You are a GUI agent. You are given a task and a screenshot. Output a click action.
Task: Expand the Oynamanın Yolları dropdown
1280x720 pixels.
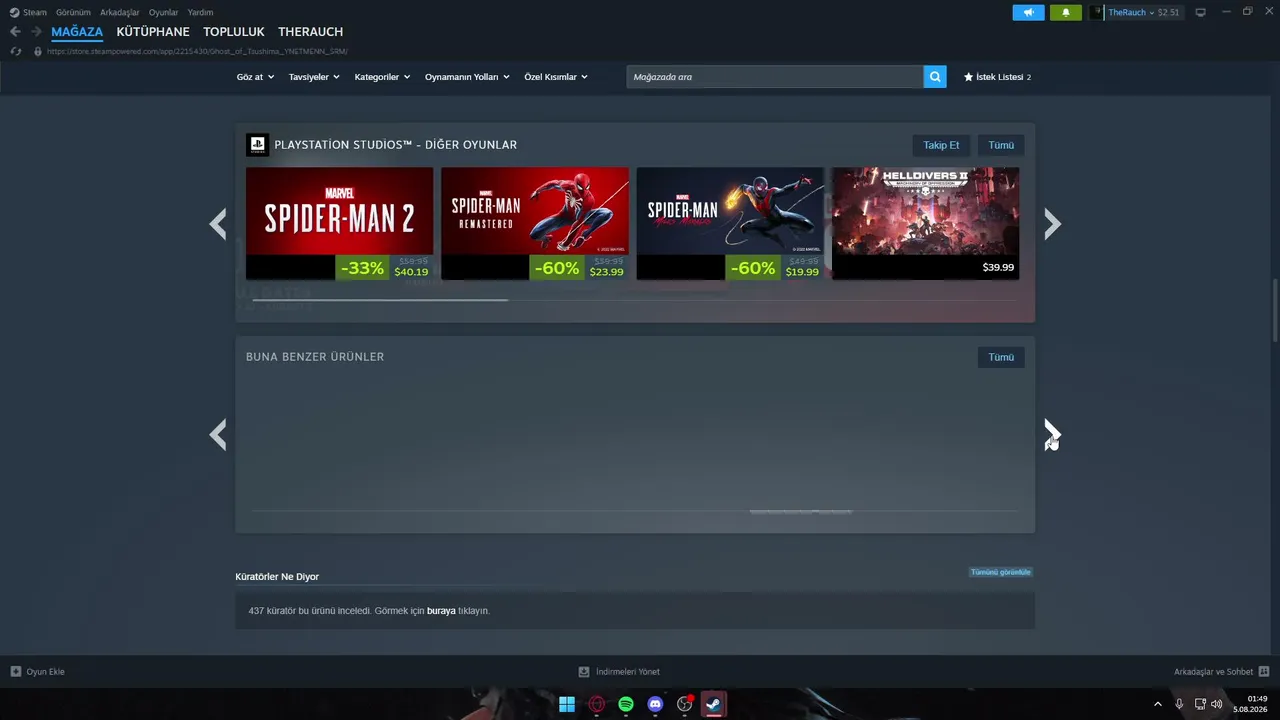468,77
